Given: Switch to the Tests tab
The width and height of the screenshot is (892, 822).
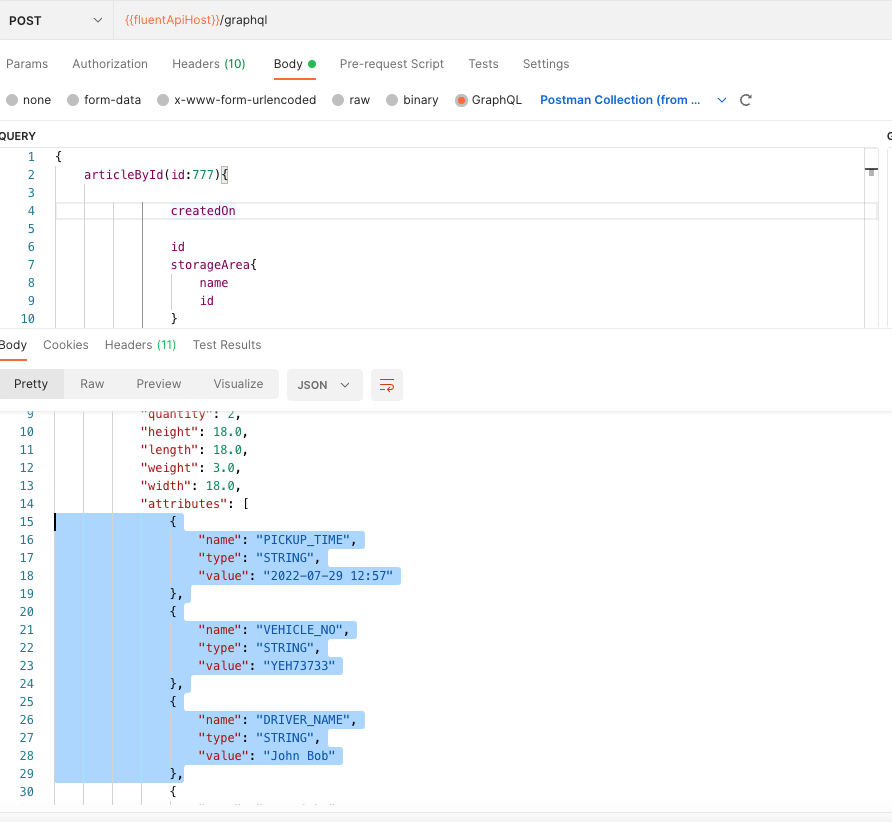Looking at the screenshot, I should [x=483, y=64].
